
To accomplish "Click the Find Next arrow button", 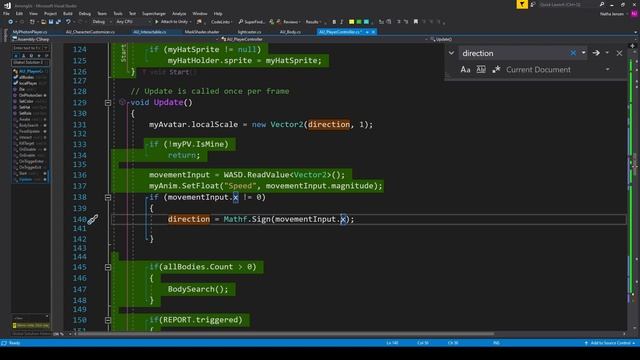I will (596, 53).
